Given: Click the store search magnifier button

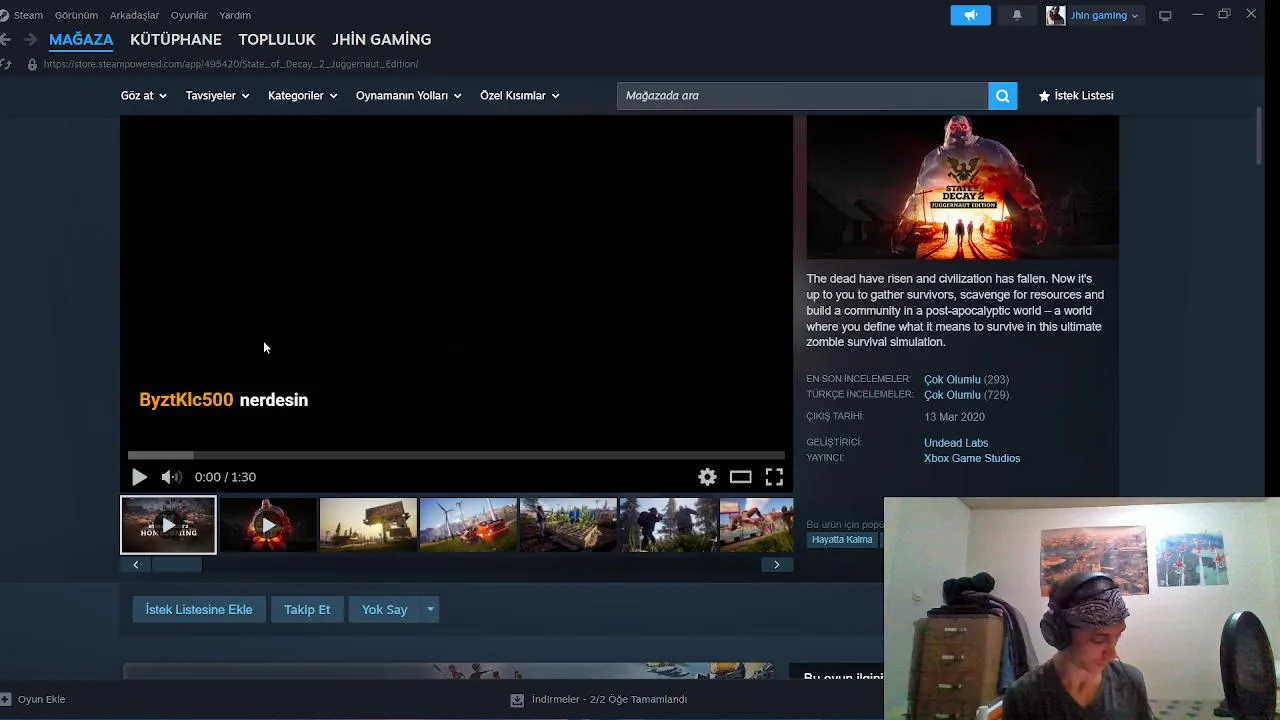Looking at the screenshot, I should click(x=1002, y=96).
